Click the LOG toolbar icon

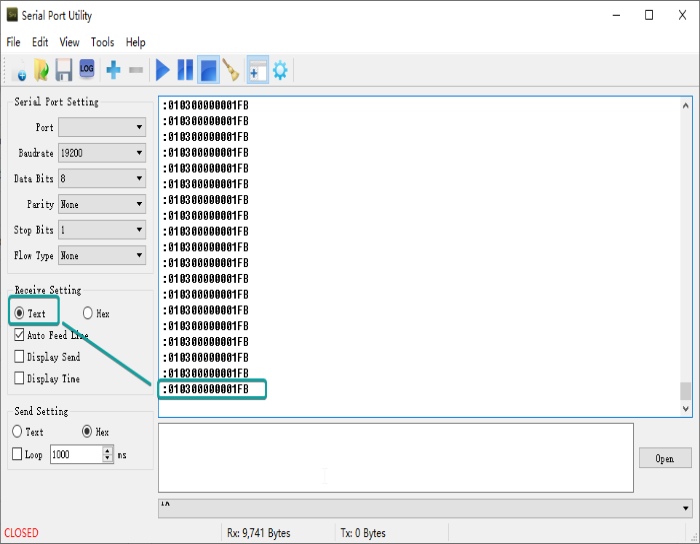point(87,70)
